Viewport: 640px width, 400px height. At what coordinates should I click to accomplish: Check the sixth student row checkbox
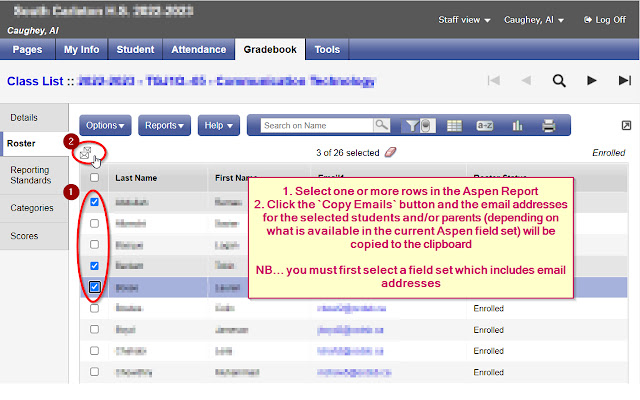(94, 308)
